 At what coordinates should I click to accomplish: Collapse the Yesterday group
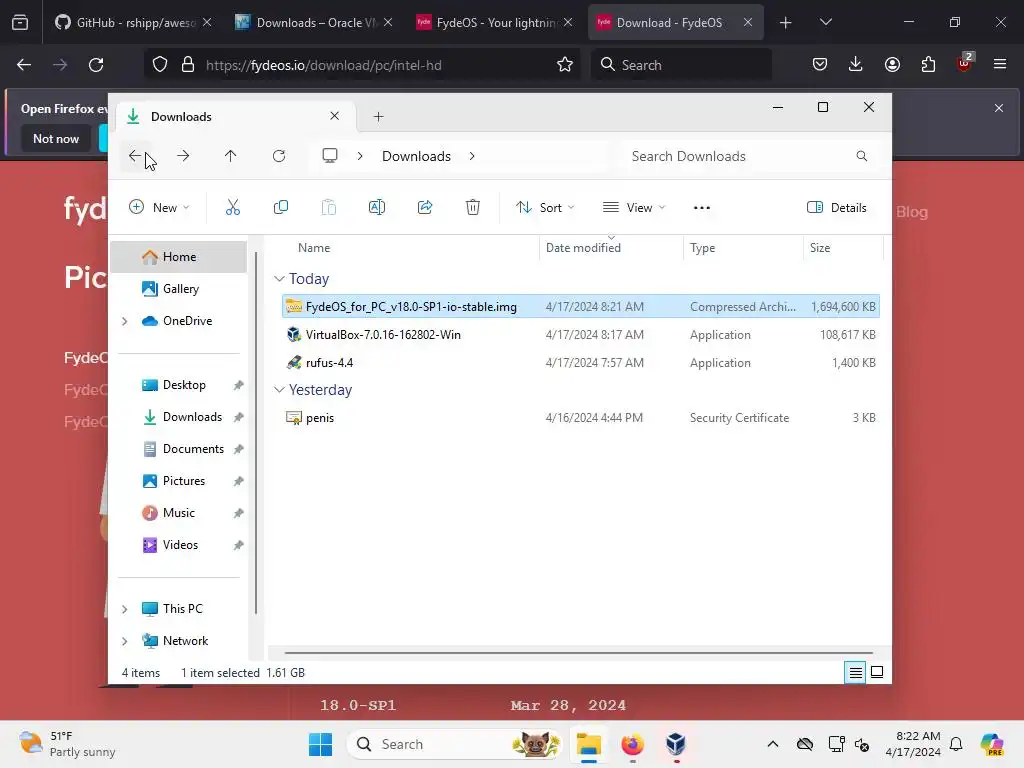tap(279, 390)
